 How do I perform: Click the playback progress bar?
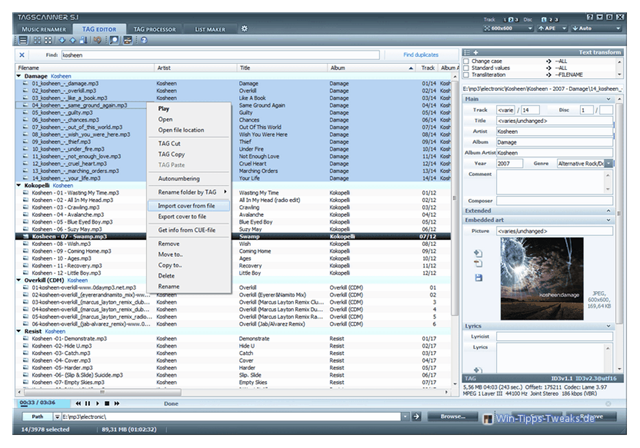44,403
